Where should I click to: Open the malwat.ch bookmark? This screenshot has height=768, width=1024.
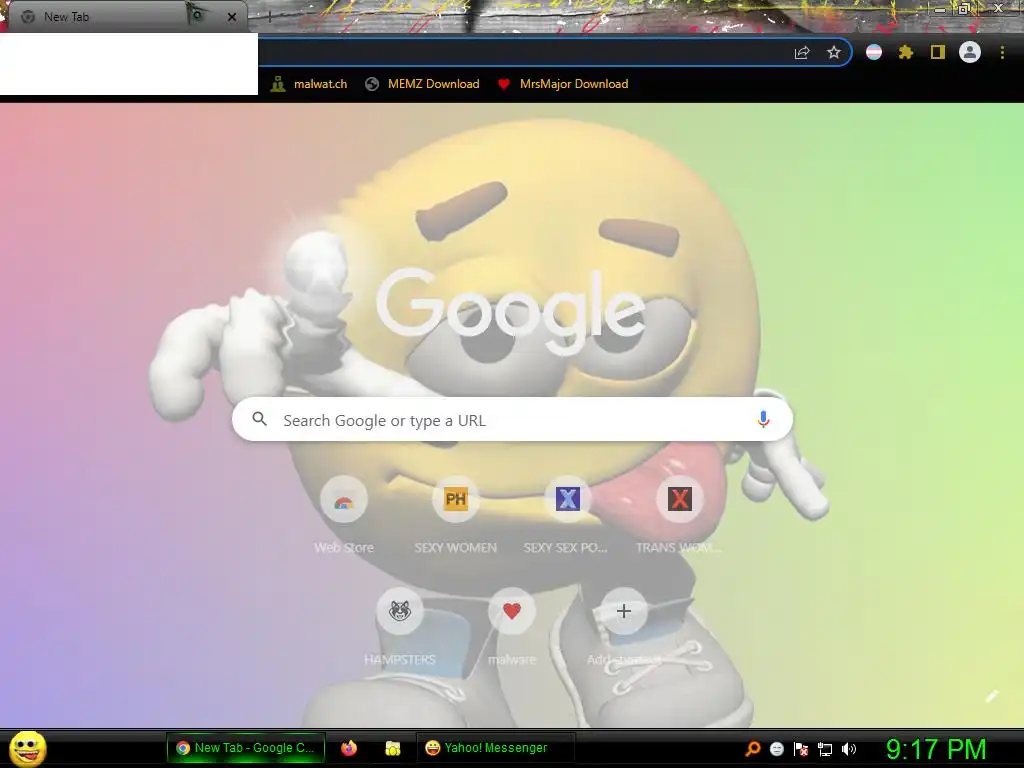308,84
